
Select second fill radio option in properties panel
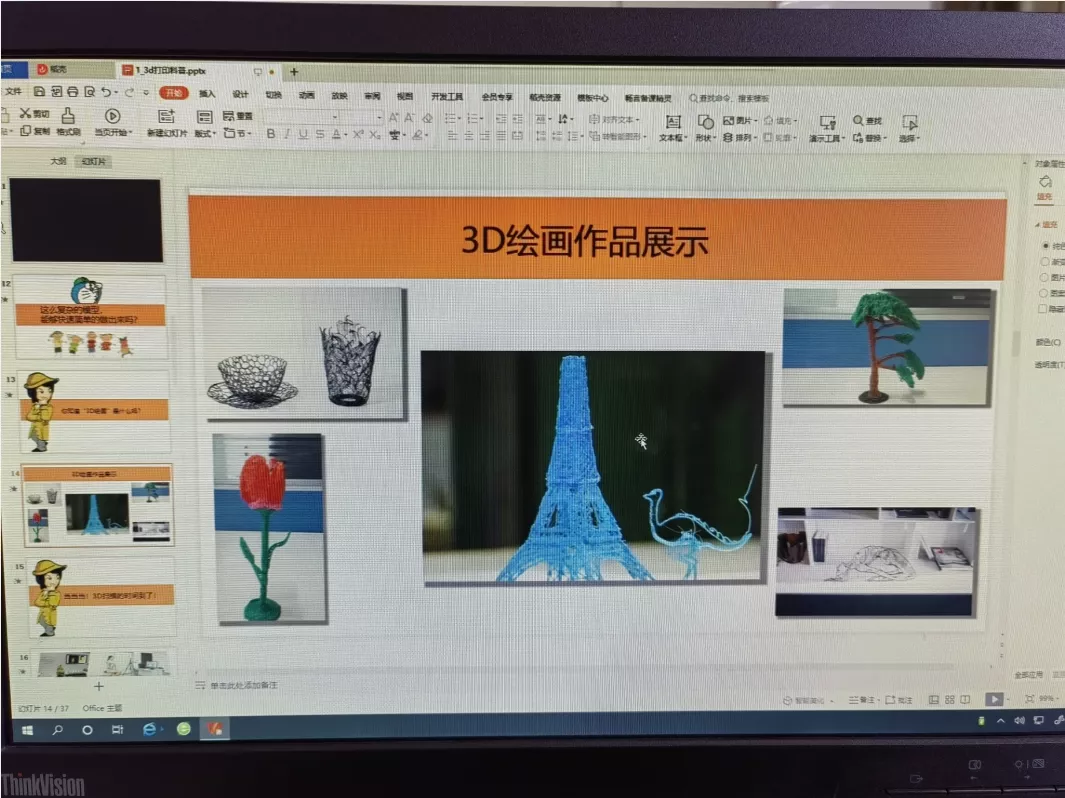click(1045, 261)
